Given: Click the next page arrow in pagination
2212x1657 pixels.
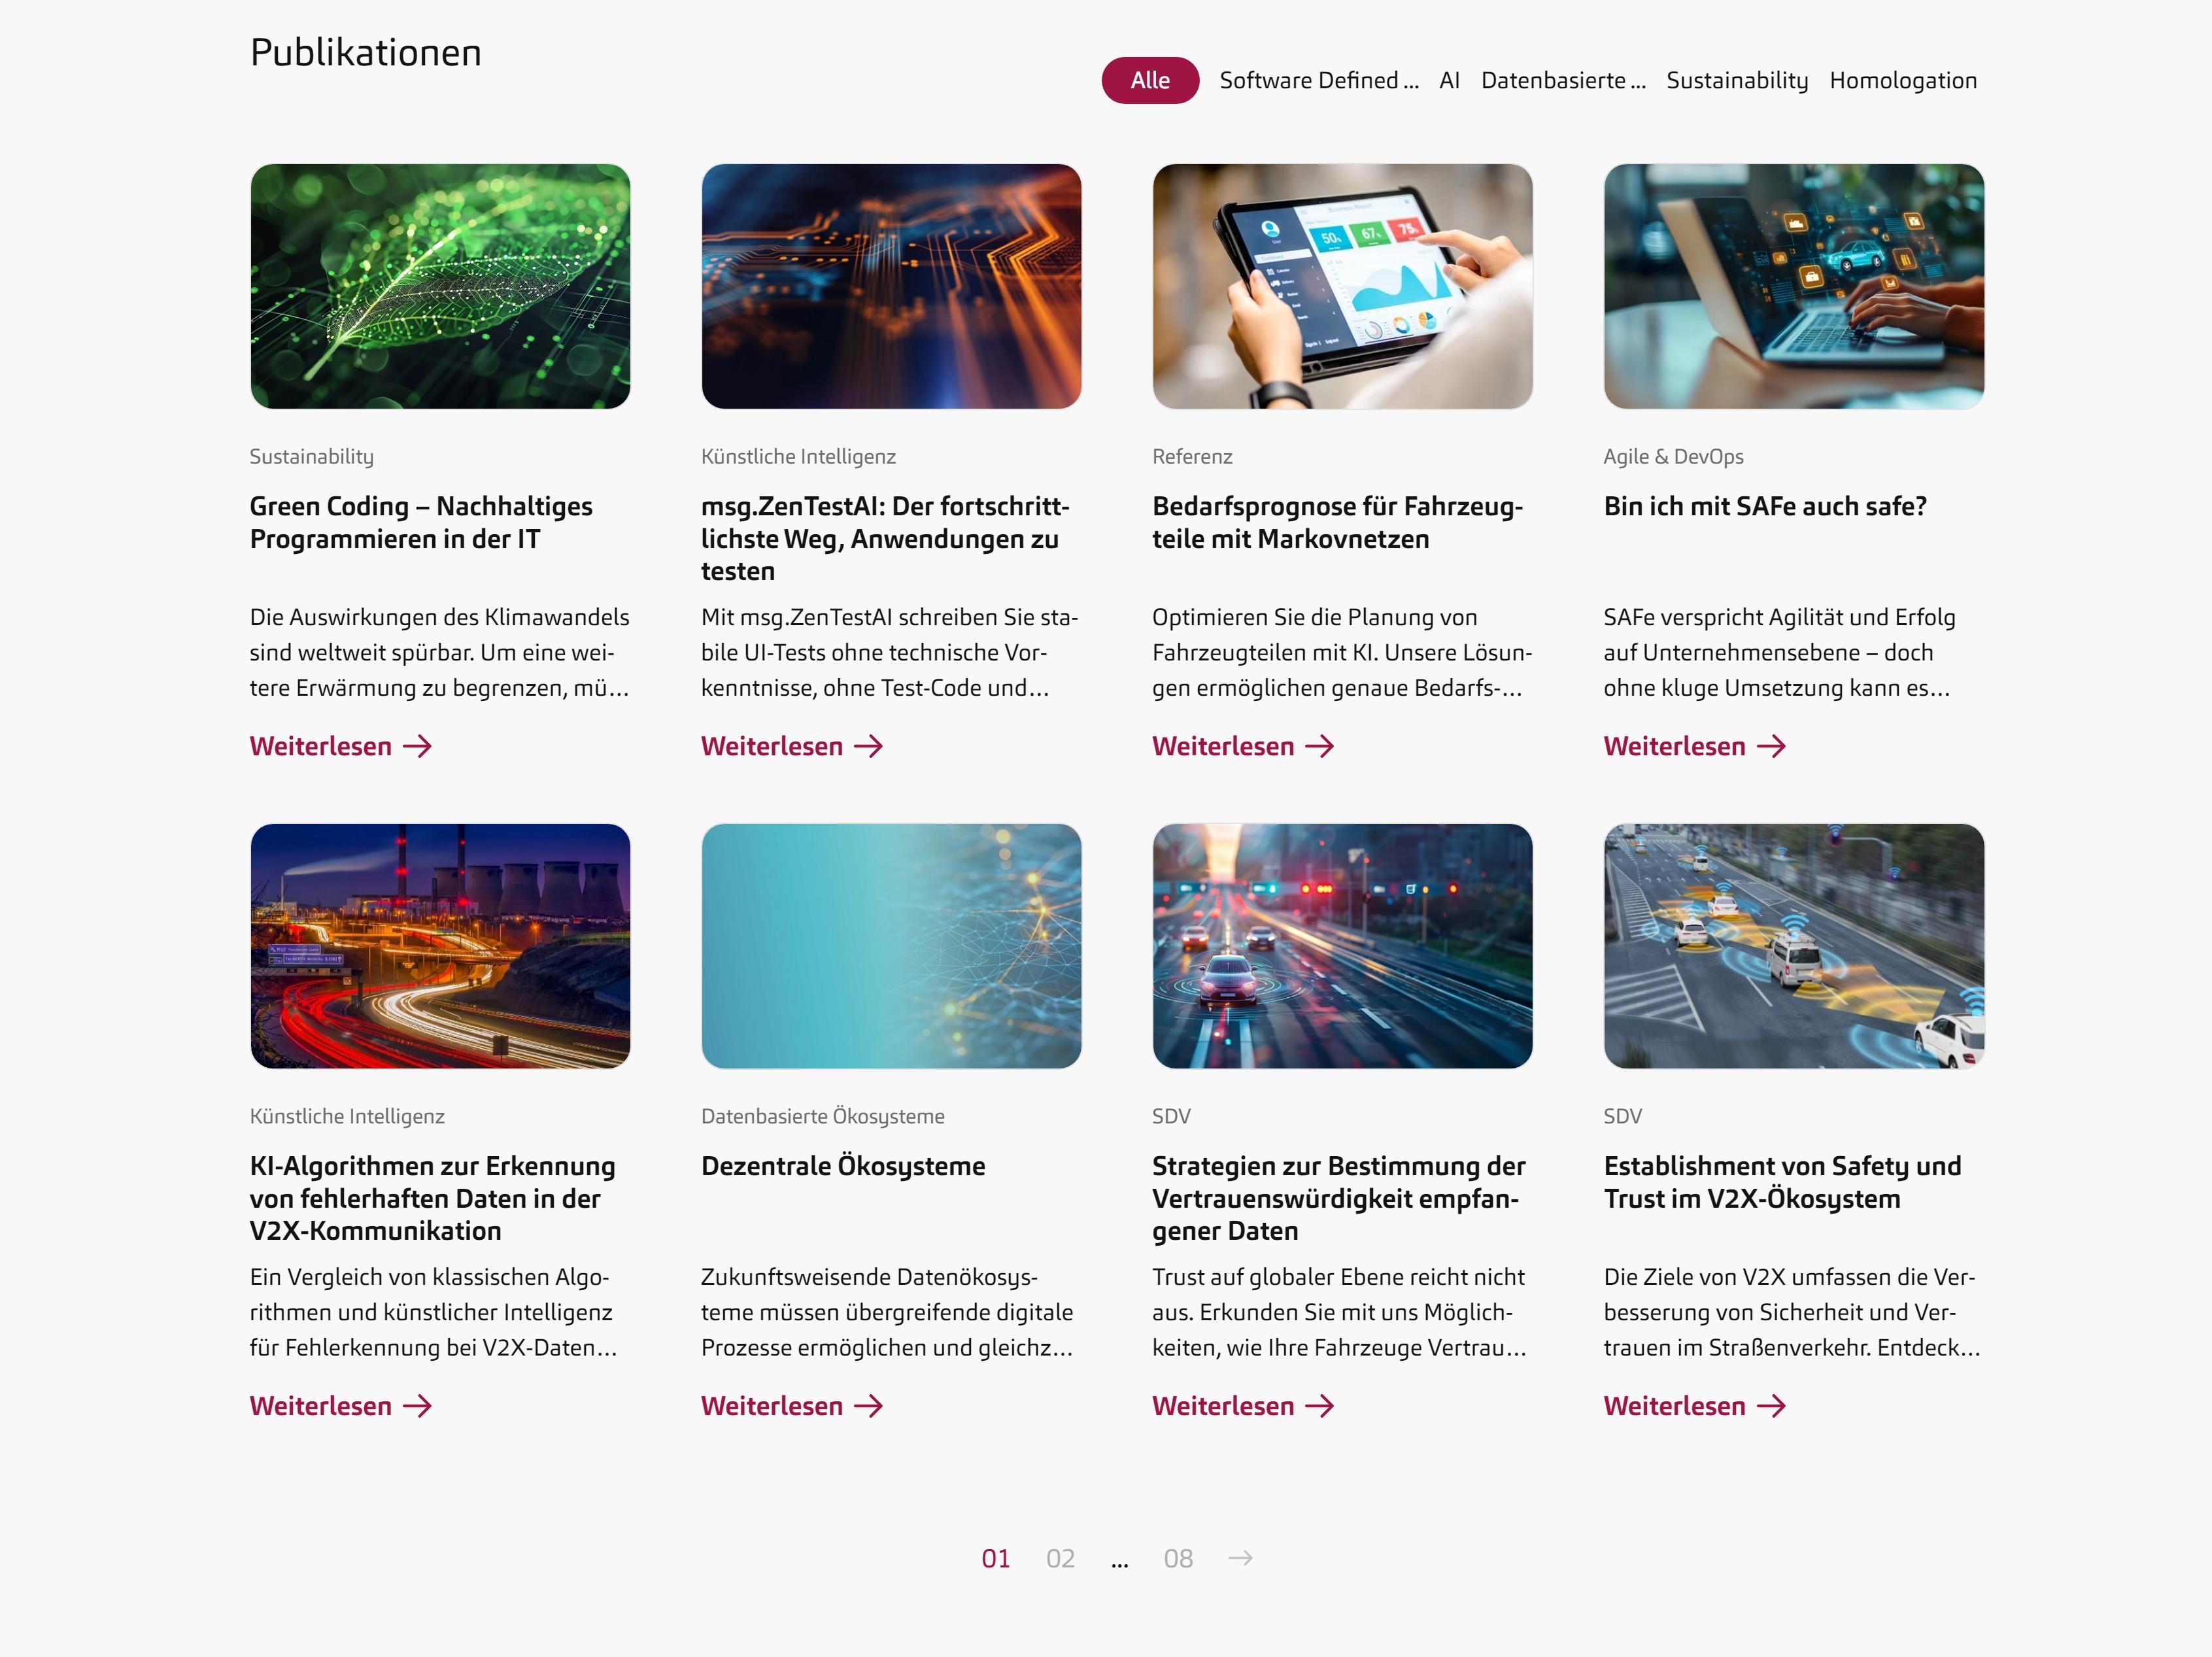Looking at the screenshot, I should 1240,1558.
